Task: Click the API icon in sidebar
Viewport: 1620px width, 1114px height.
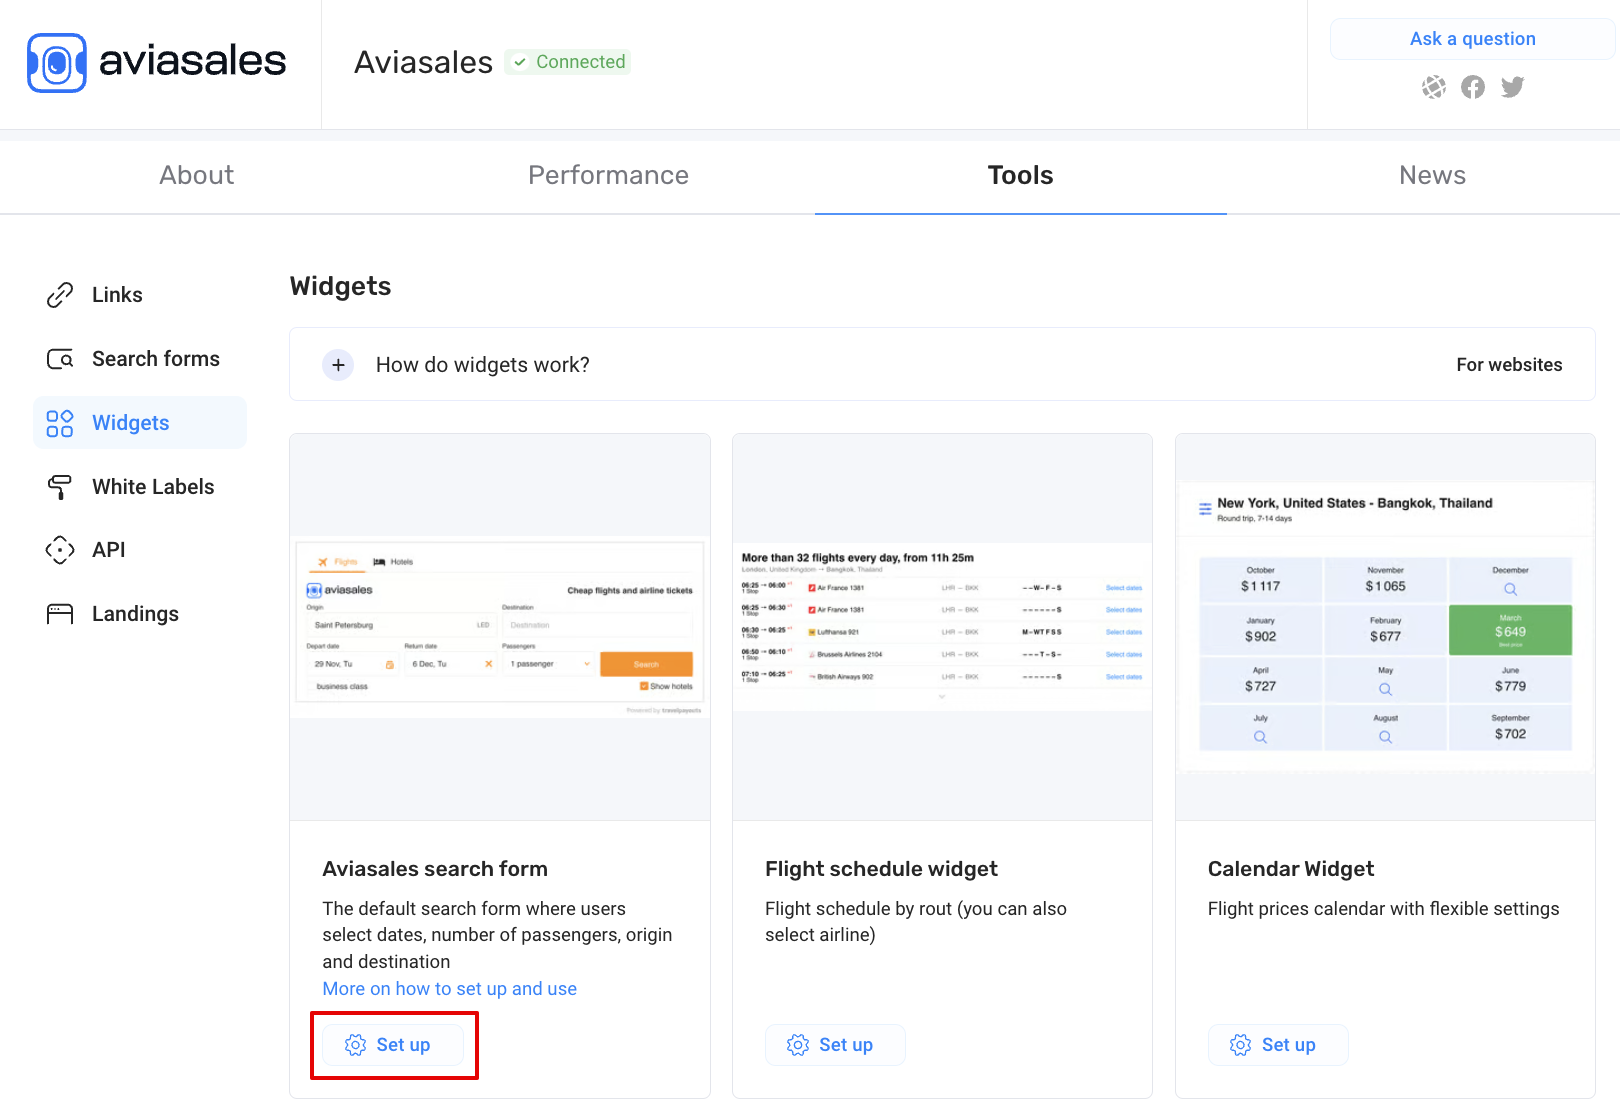Action: click(x=60, y=550)
